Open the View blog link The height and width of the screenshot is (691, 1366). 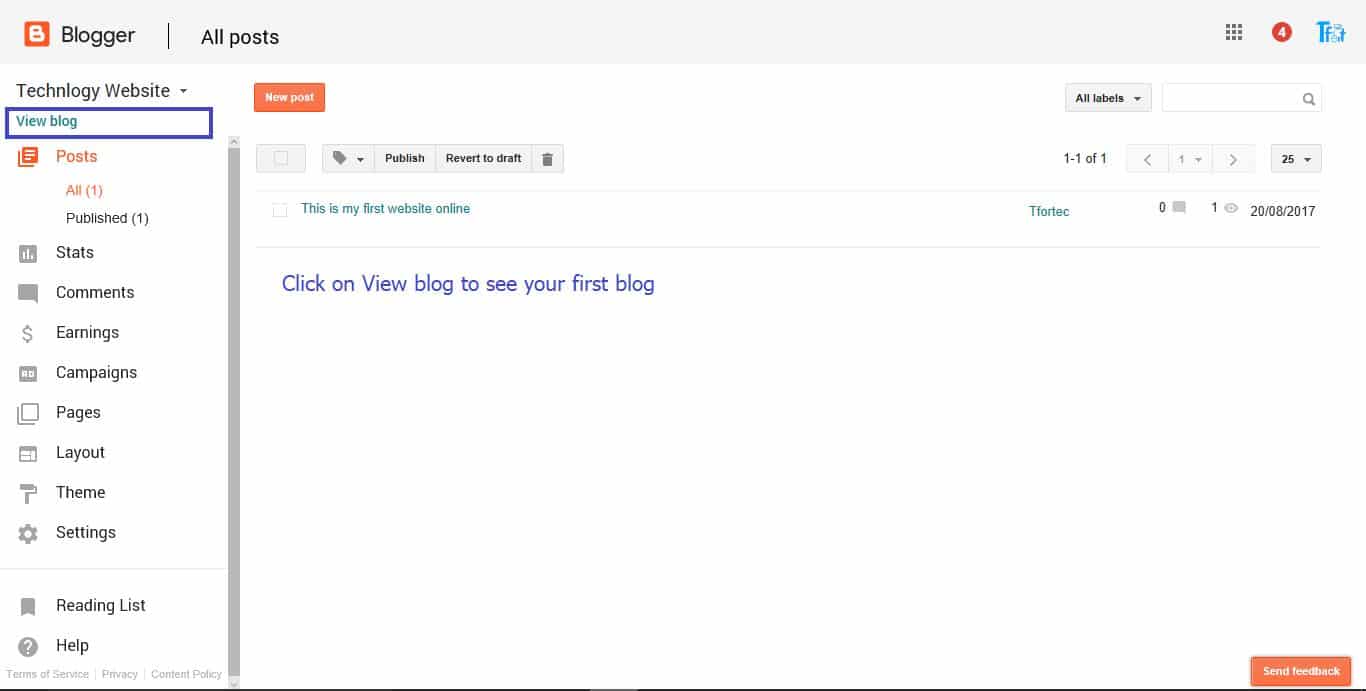point(47,122)
